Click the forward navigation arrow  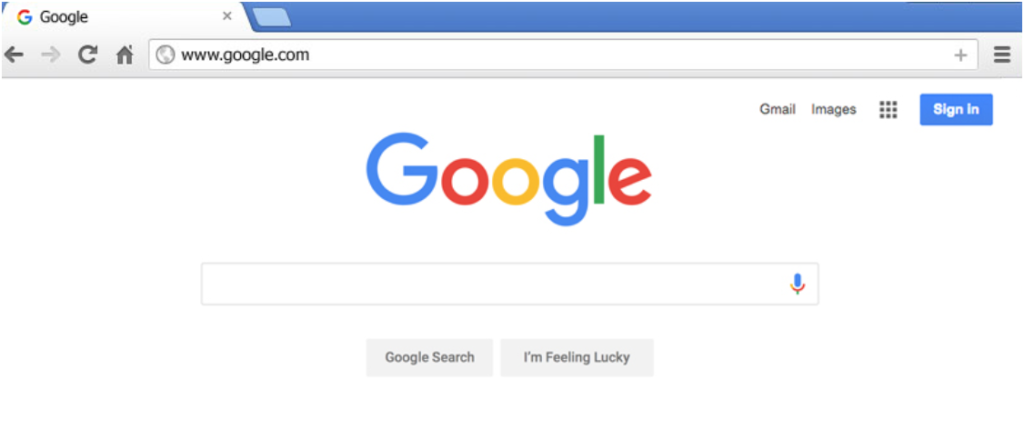click(50, 56)
